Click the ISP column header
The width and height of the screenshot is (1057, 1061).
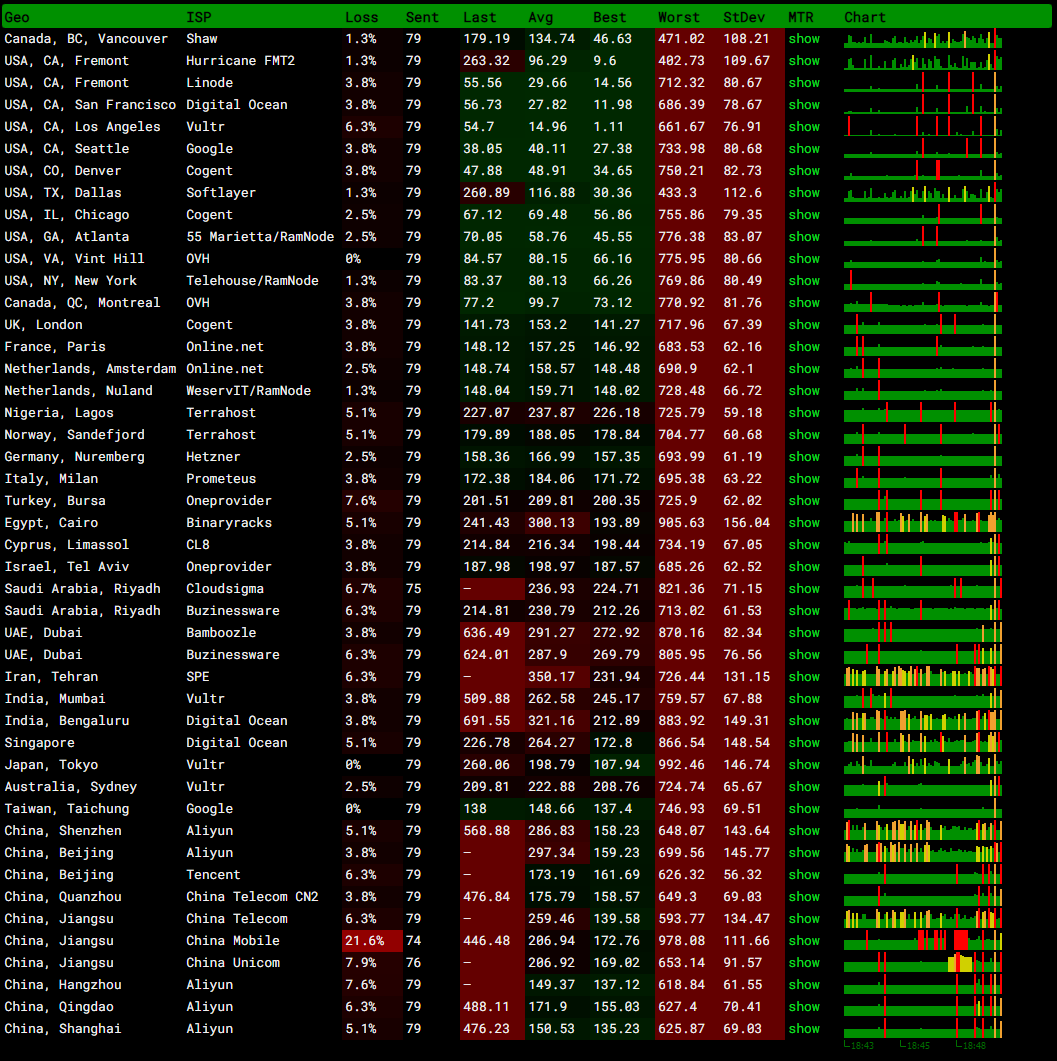coord(198,17)
